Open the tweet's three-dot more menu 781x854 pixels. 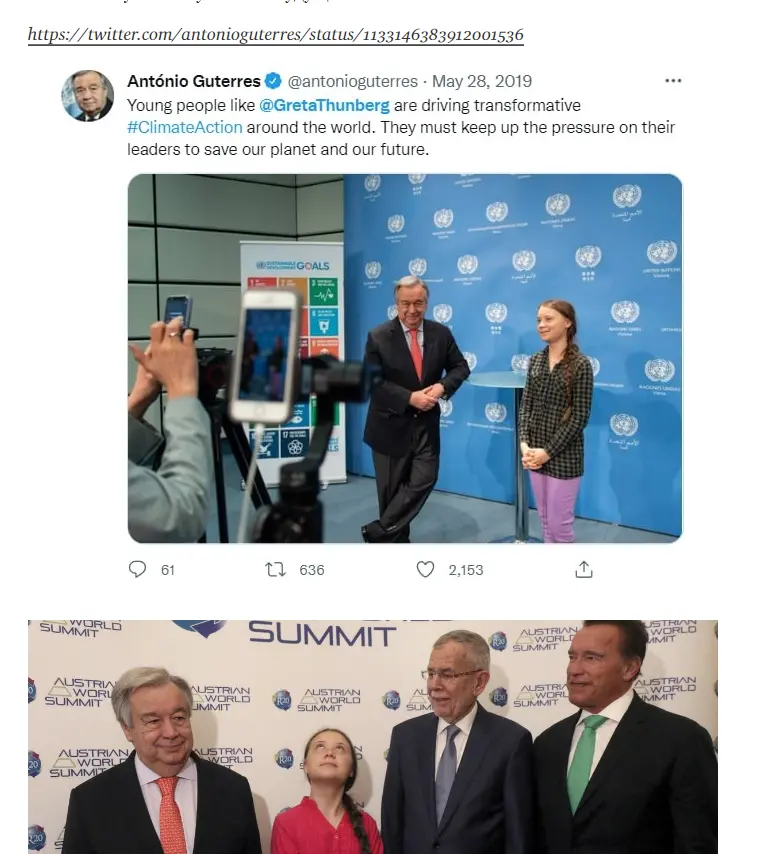click(x=673, y=81)
